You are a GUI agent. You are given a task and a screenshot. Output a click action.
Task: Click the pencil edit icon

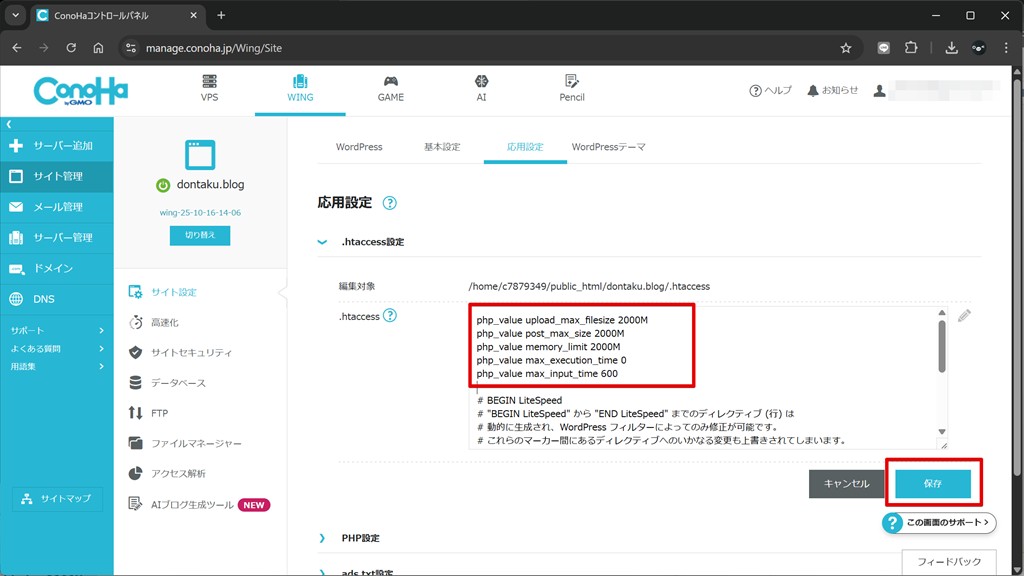tap(965, 316)
